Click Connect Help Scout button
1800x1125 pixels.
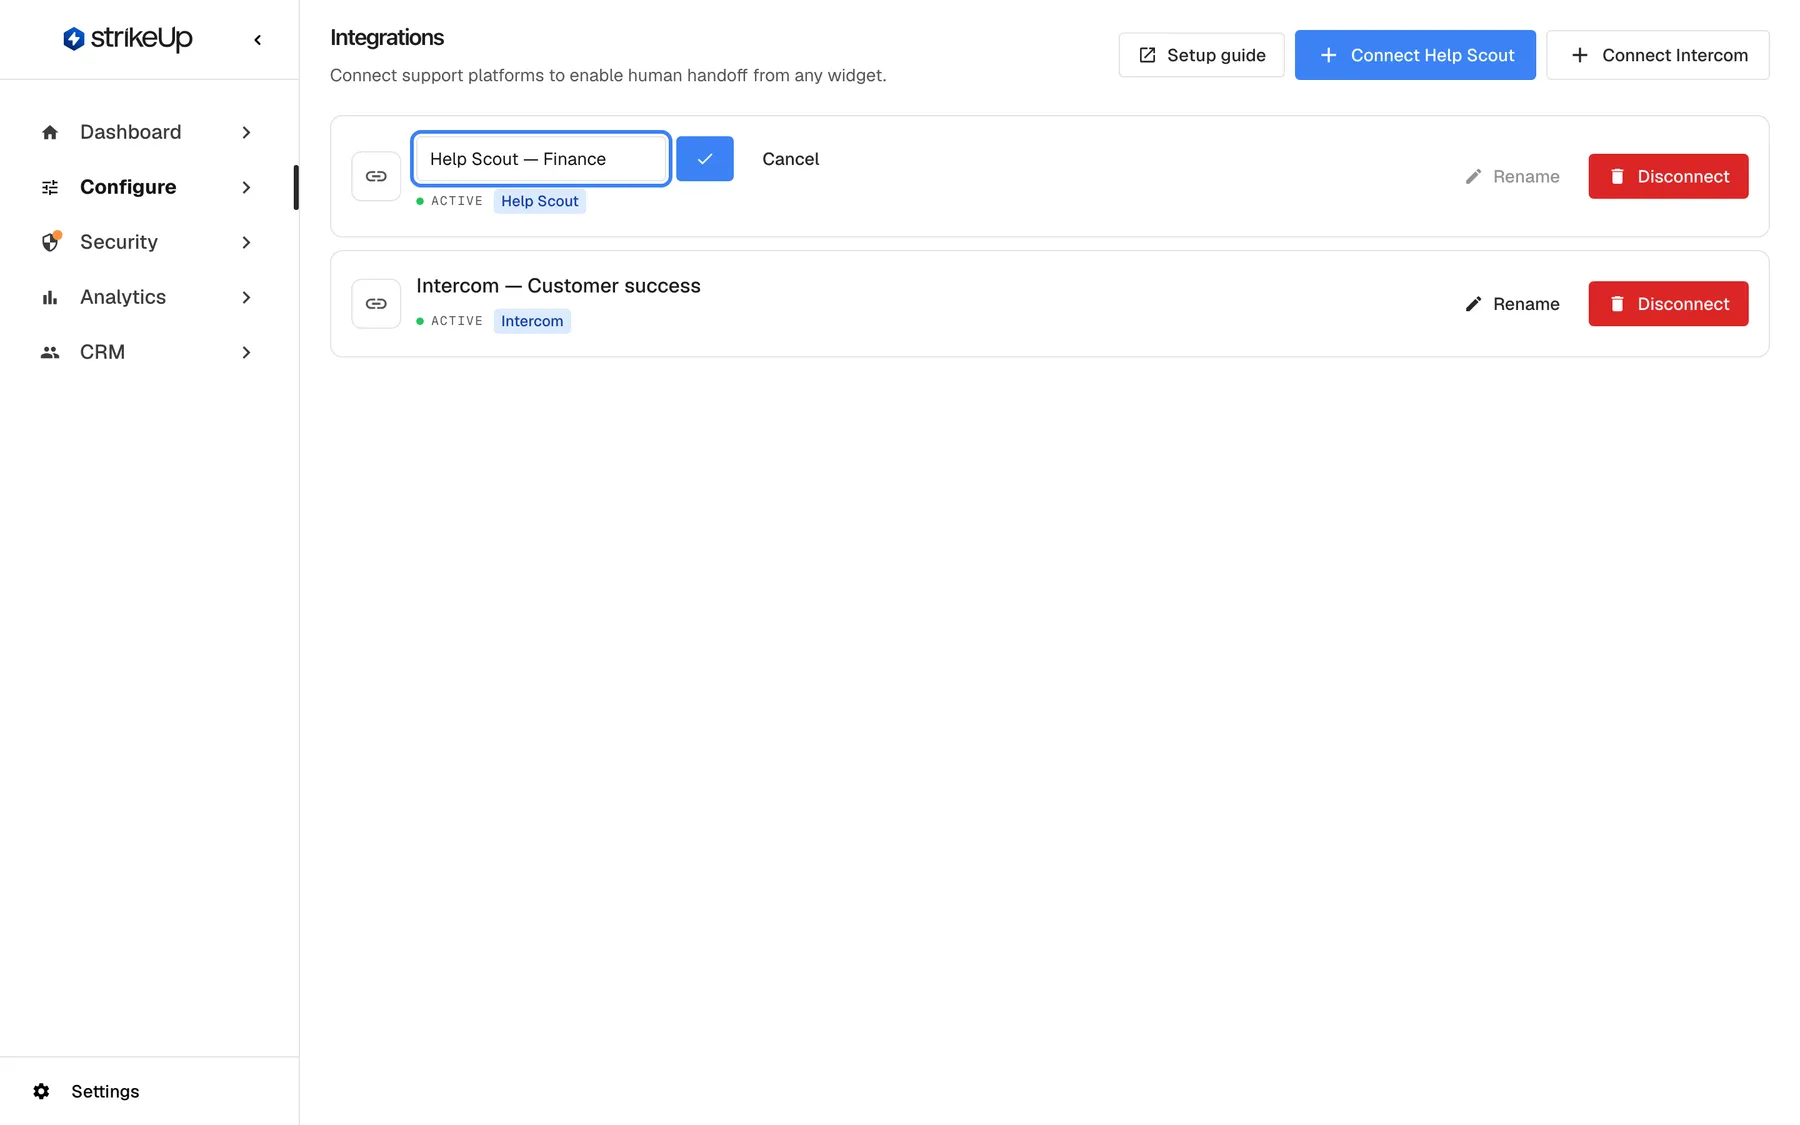pyautogui.click(x=1415, y=55)
